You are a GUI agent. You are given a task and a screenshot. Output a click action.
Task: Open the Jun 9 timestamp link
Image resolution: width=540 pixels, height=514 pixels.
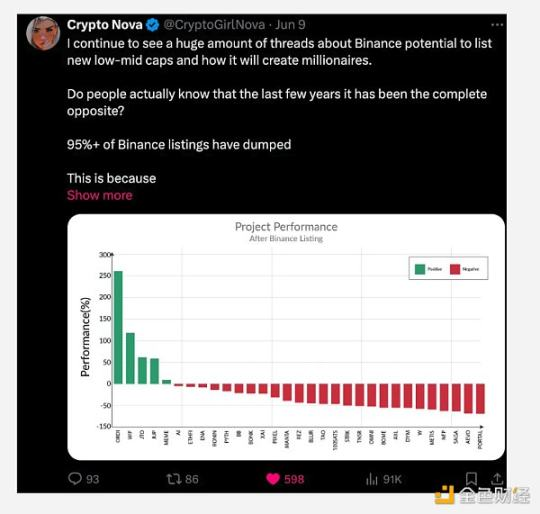(290, 25)
